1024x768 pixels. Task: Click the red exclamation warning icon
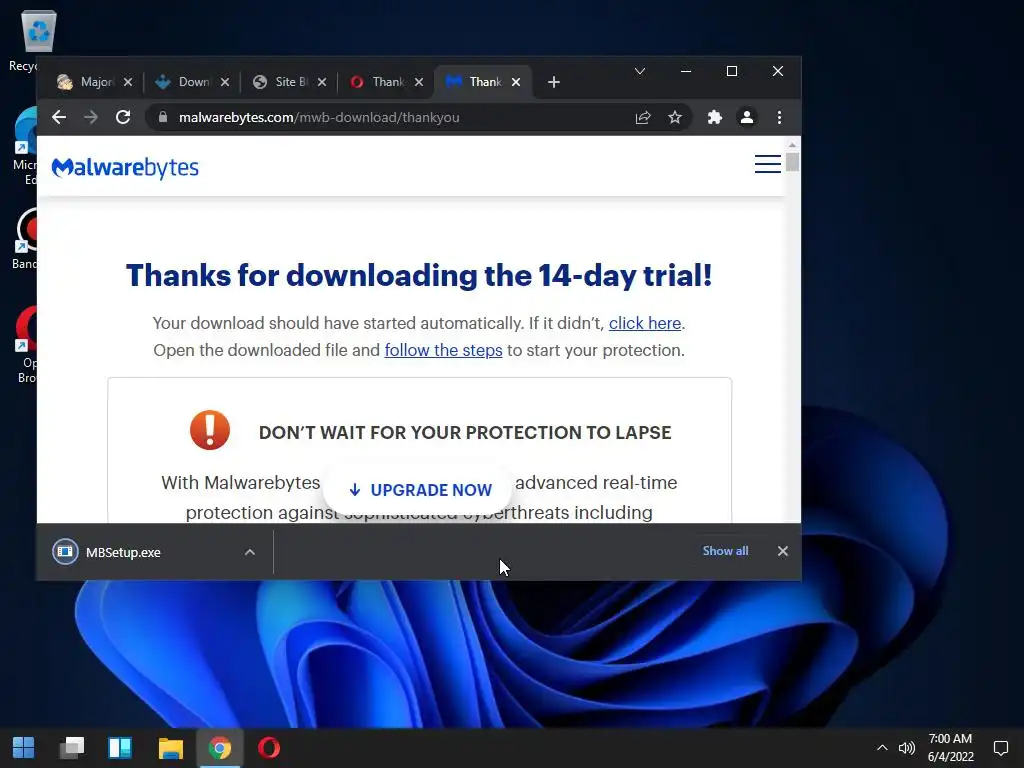210,430
